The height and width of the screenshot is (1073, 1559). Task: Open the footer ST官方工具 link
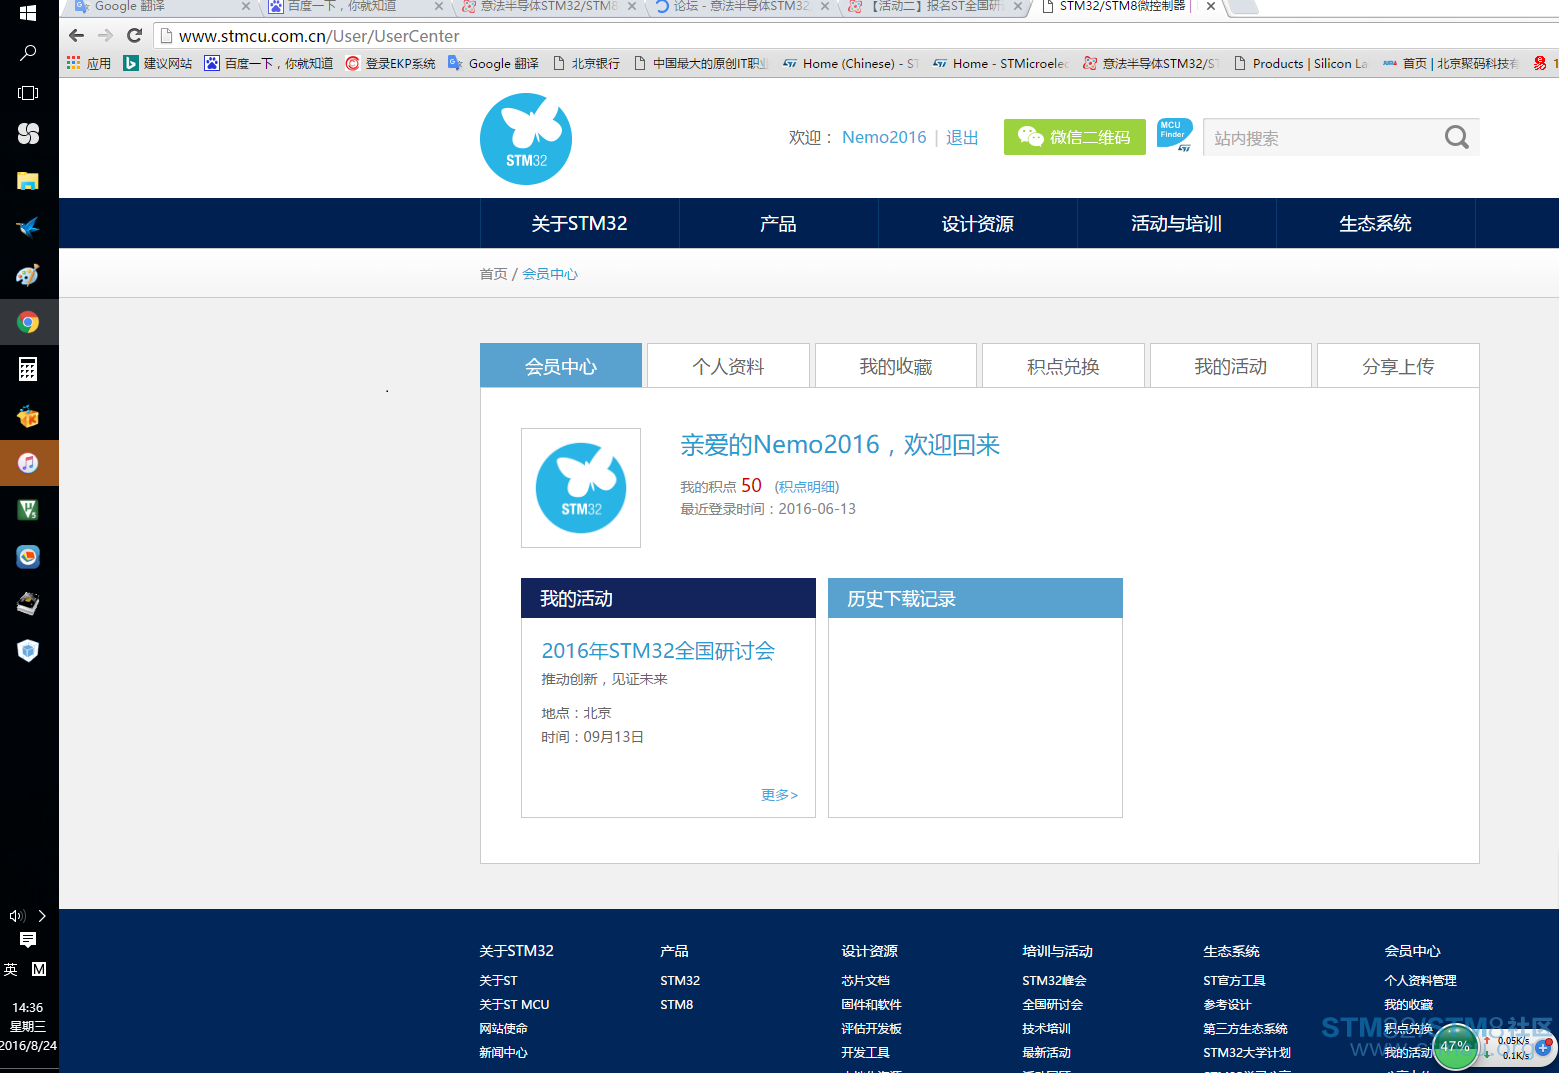[1234, 981]
